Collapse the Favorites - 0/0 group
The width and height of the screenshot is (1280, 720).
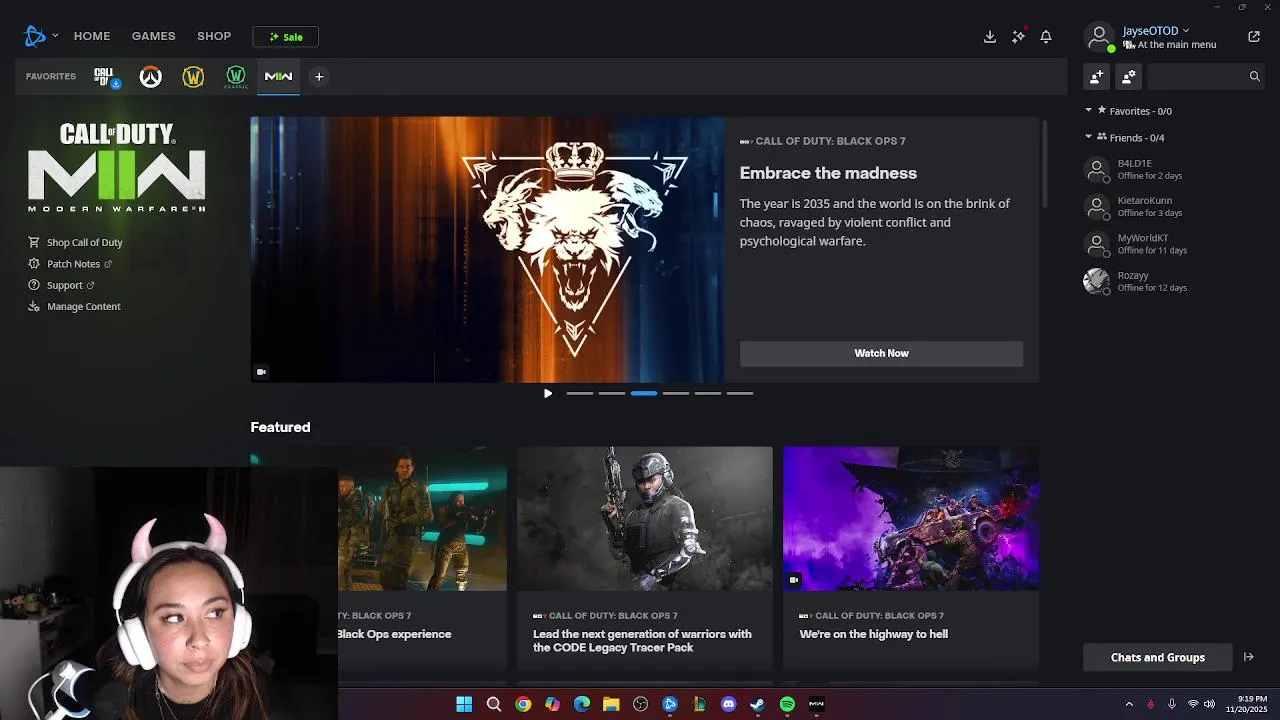point(1089,111)
